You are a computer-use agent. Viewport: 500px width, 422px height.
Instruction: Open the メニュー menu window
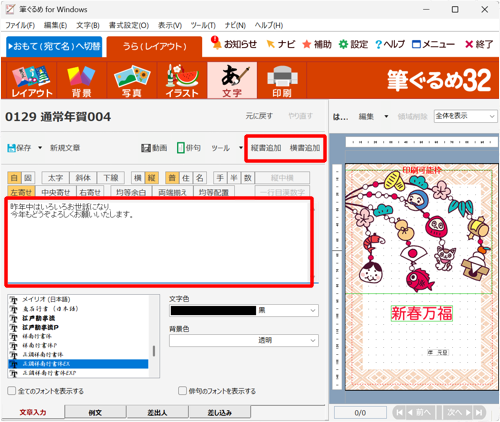[433, 44]
